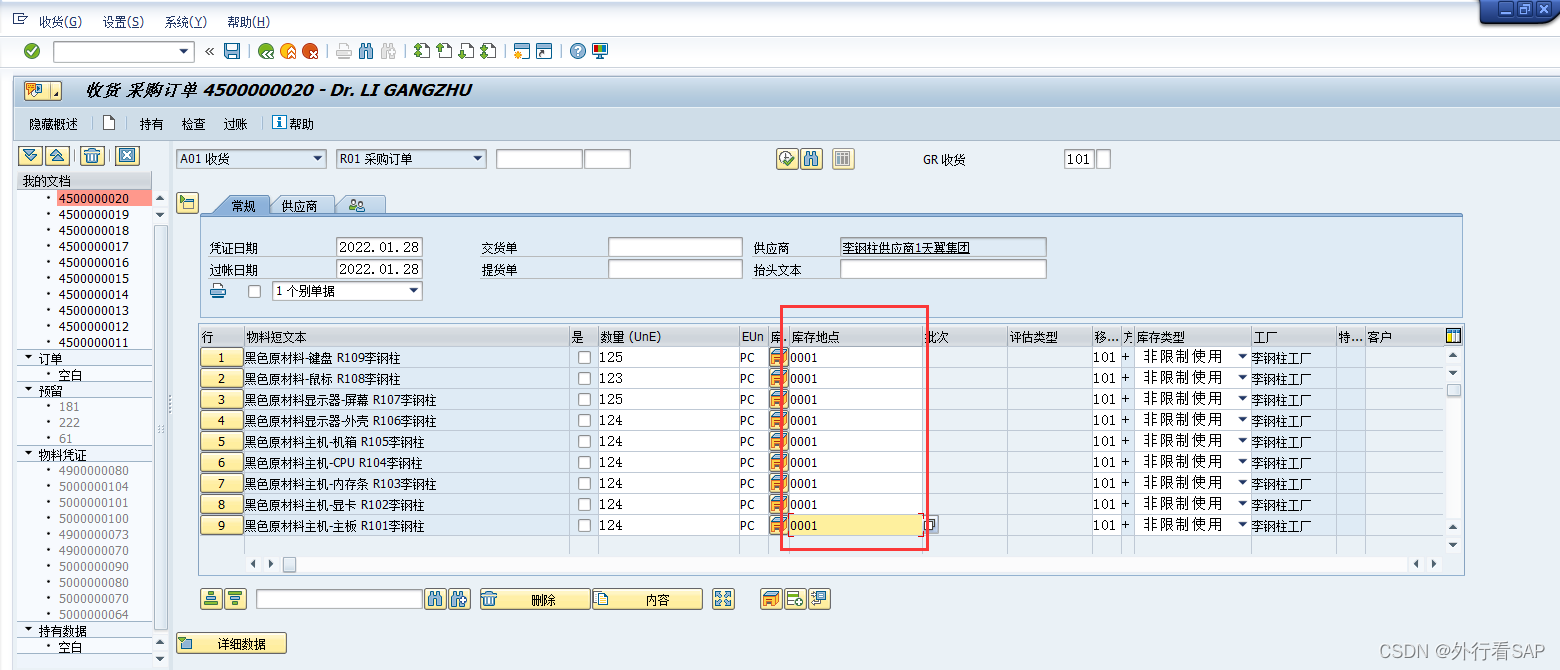Click the 删除 button below the table

pyautogui.click(x=535, y=599)
